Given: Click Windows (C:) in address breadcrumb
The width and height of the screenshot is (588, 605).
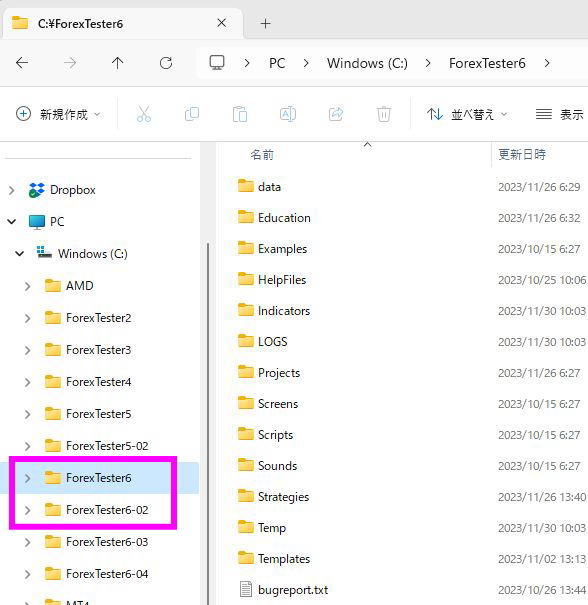Looking at the screenshot, I should pos(367,63).
